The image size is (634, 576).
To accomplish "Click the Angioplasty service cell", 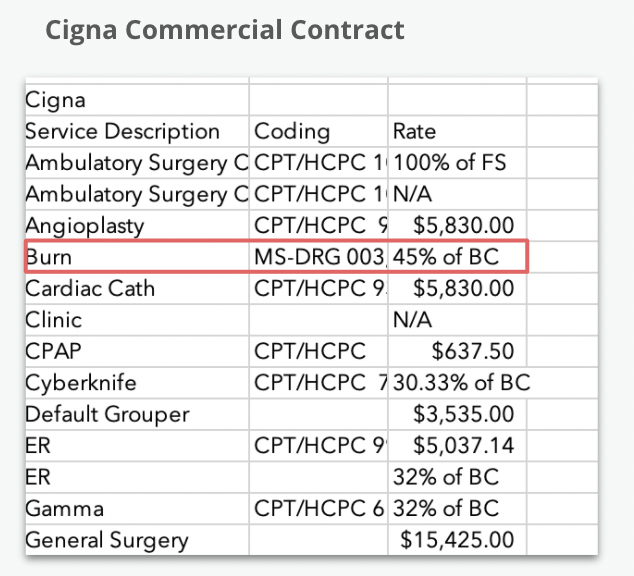I will pyautogui.click(x=85, y=225).
